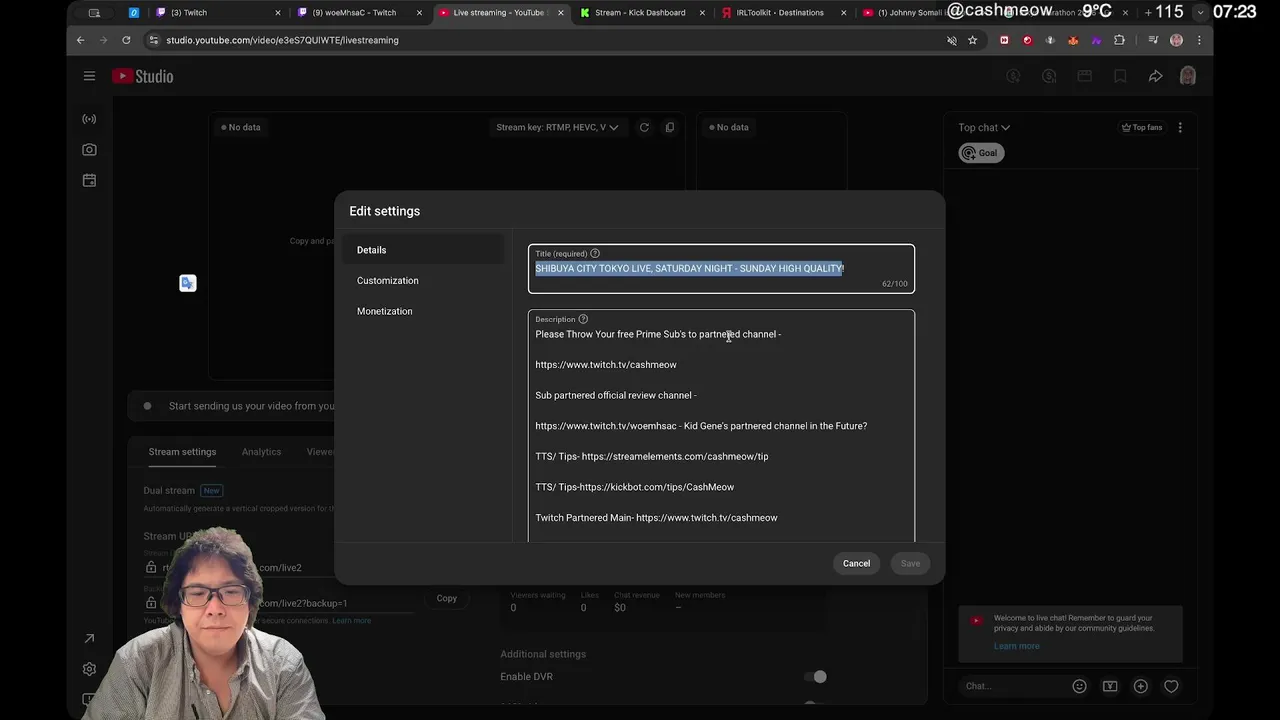Click into the stream Title input field
Image resolution: width=1280 pixels, height=720 pixels.
coord(721,268)
